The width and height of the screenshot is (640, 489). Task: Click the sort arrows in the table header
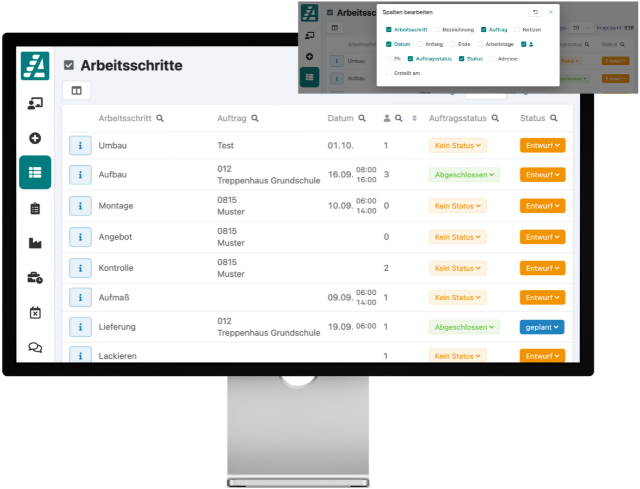click(x=414, y=119)
